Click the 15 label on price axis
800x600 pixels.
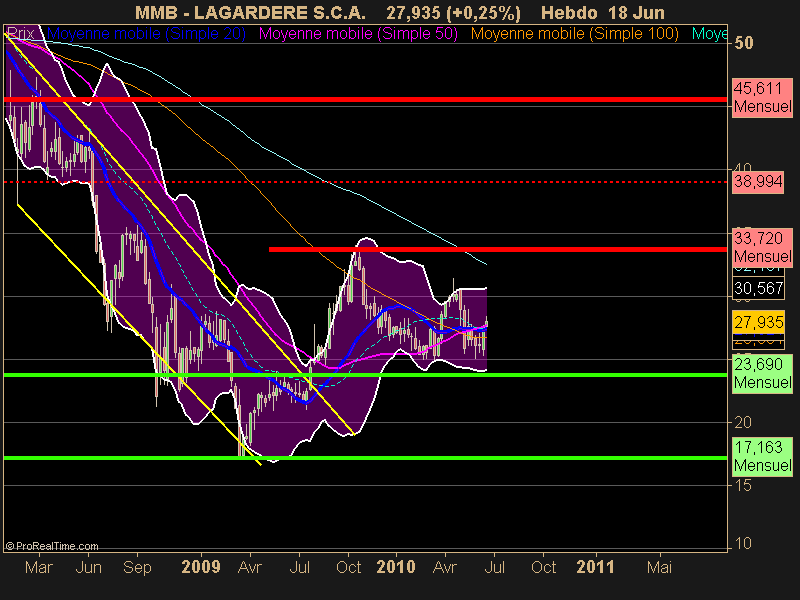(743, 485)
